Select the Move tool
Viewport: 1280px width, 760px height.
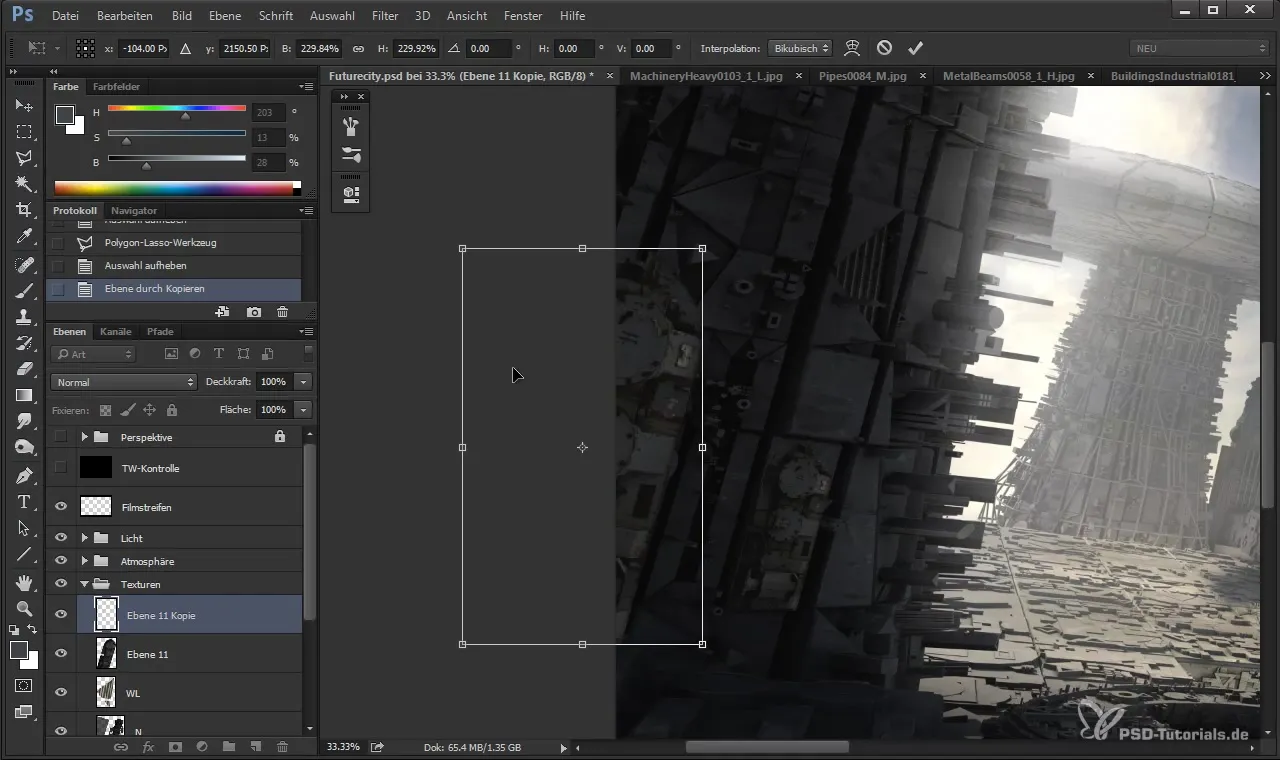(x=24, y=105)
